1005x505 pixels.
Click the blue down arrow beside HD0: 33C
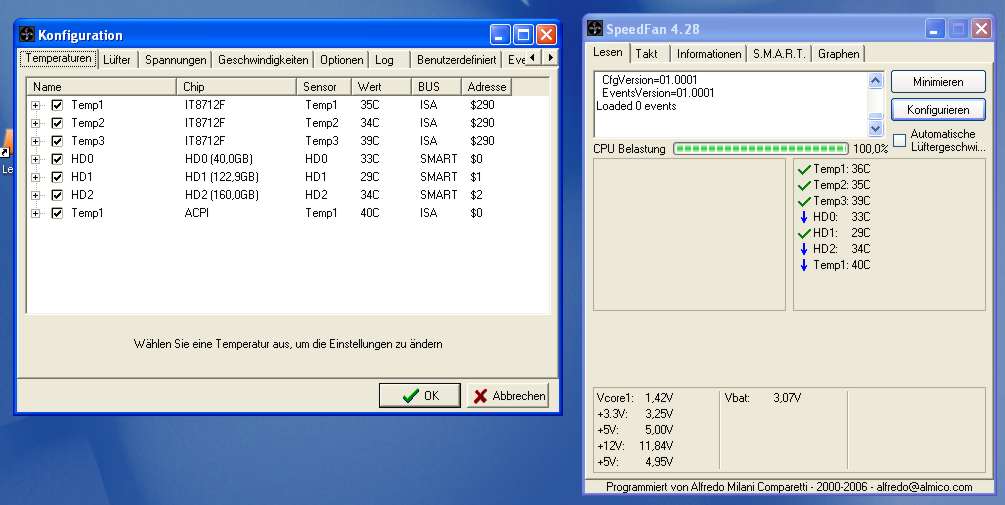(804, 217)
